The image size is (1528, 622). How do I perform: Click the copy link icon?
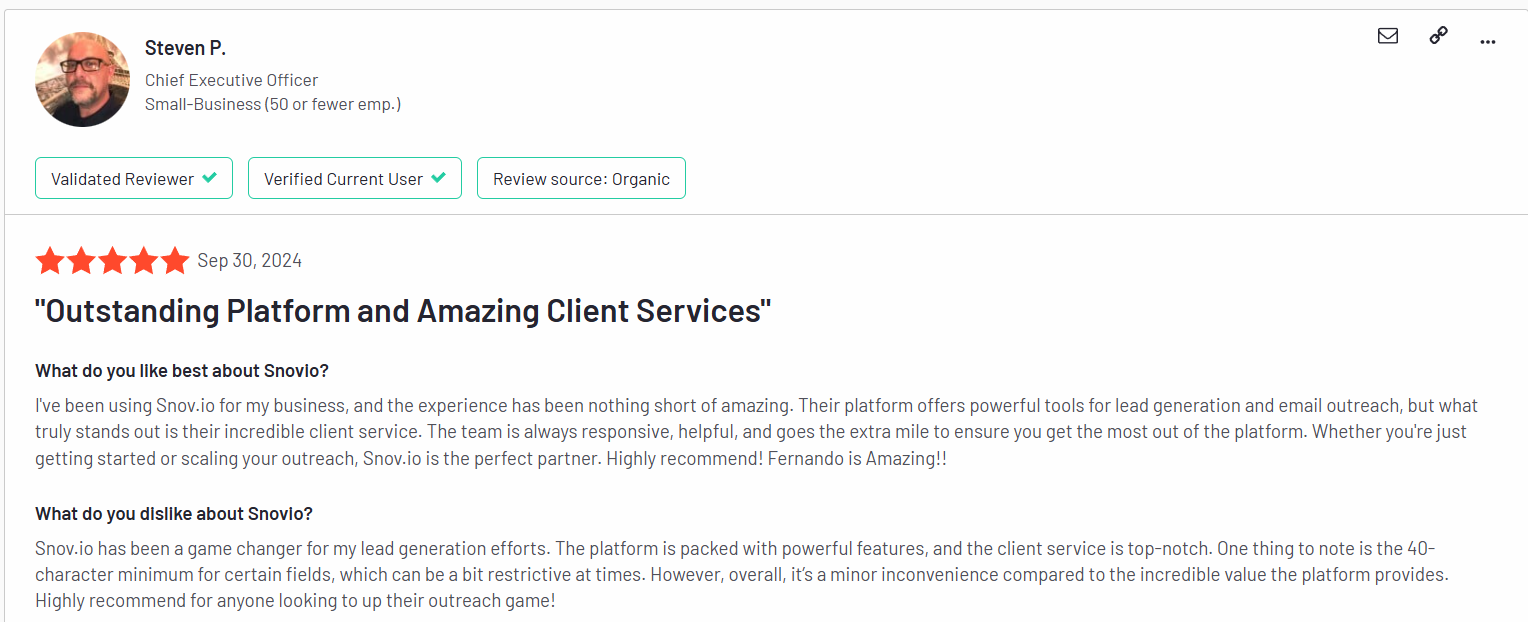click(x=1438, y=35)
